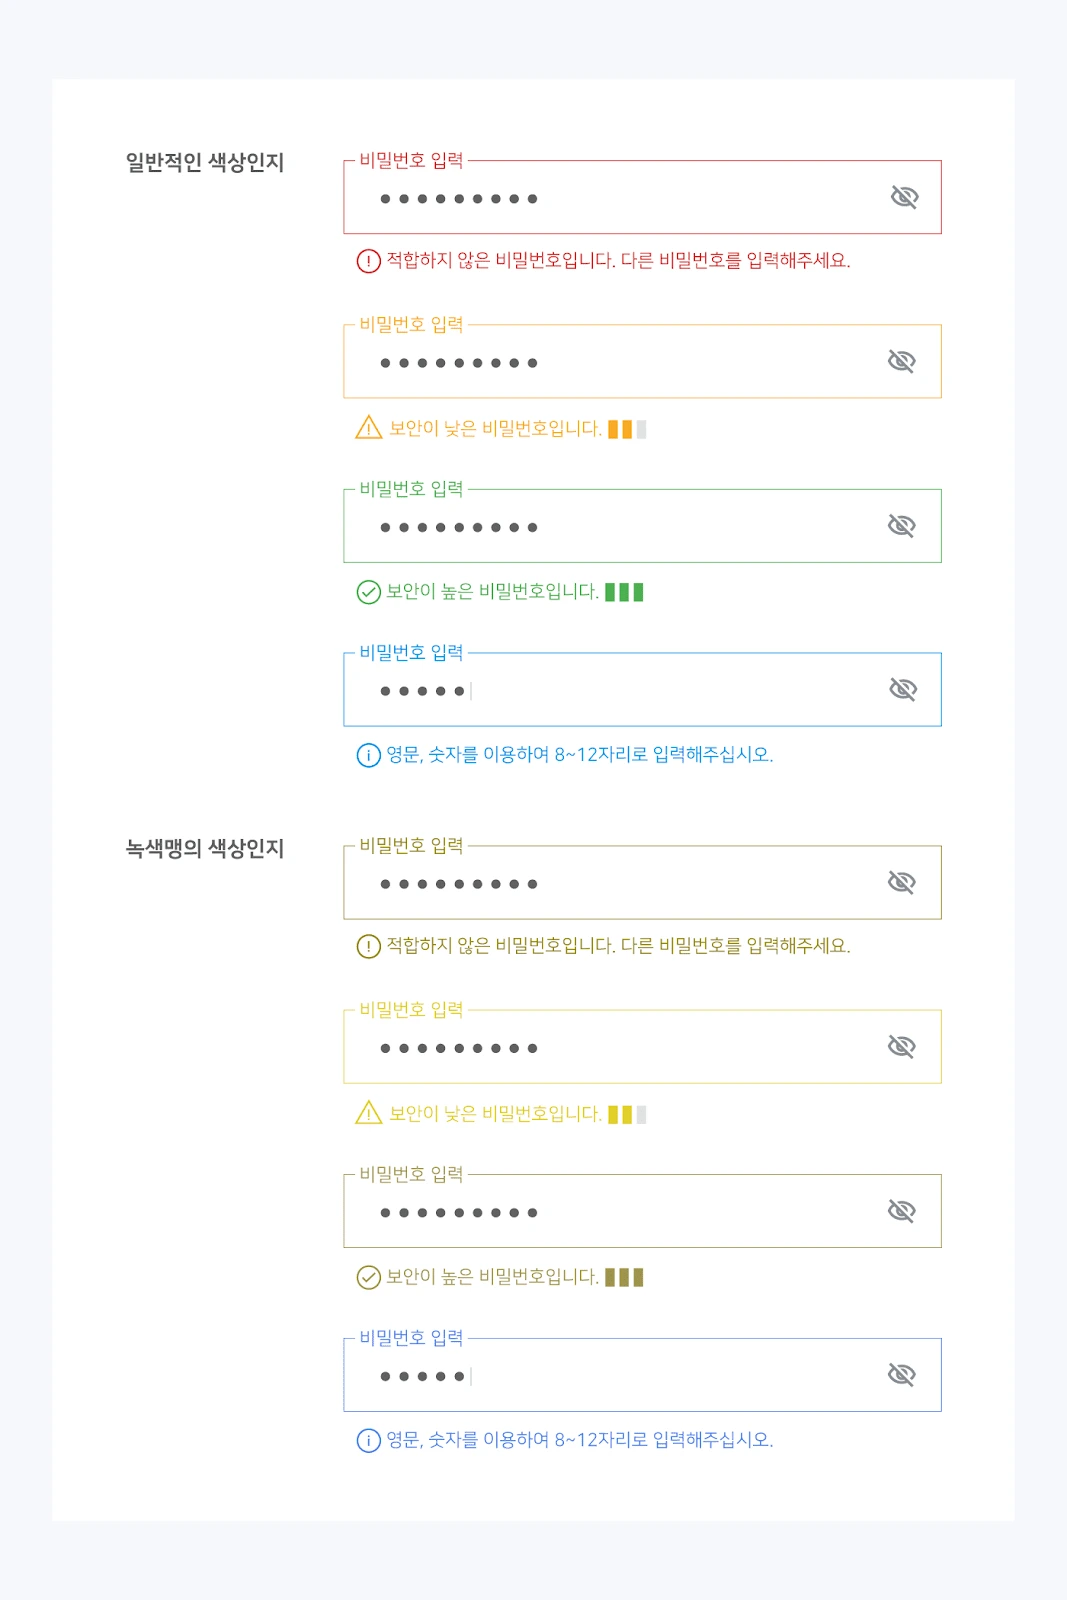Toggle eye icon in yellow colorblind warning field

tap(901, 1046)
